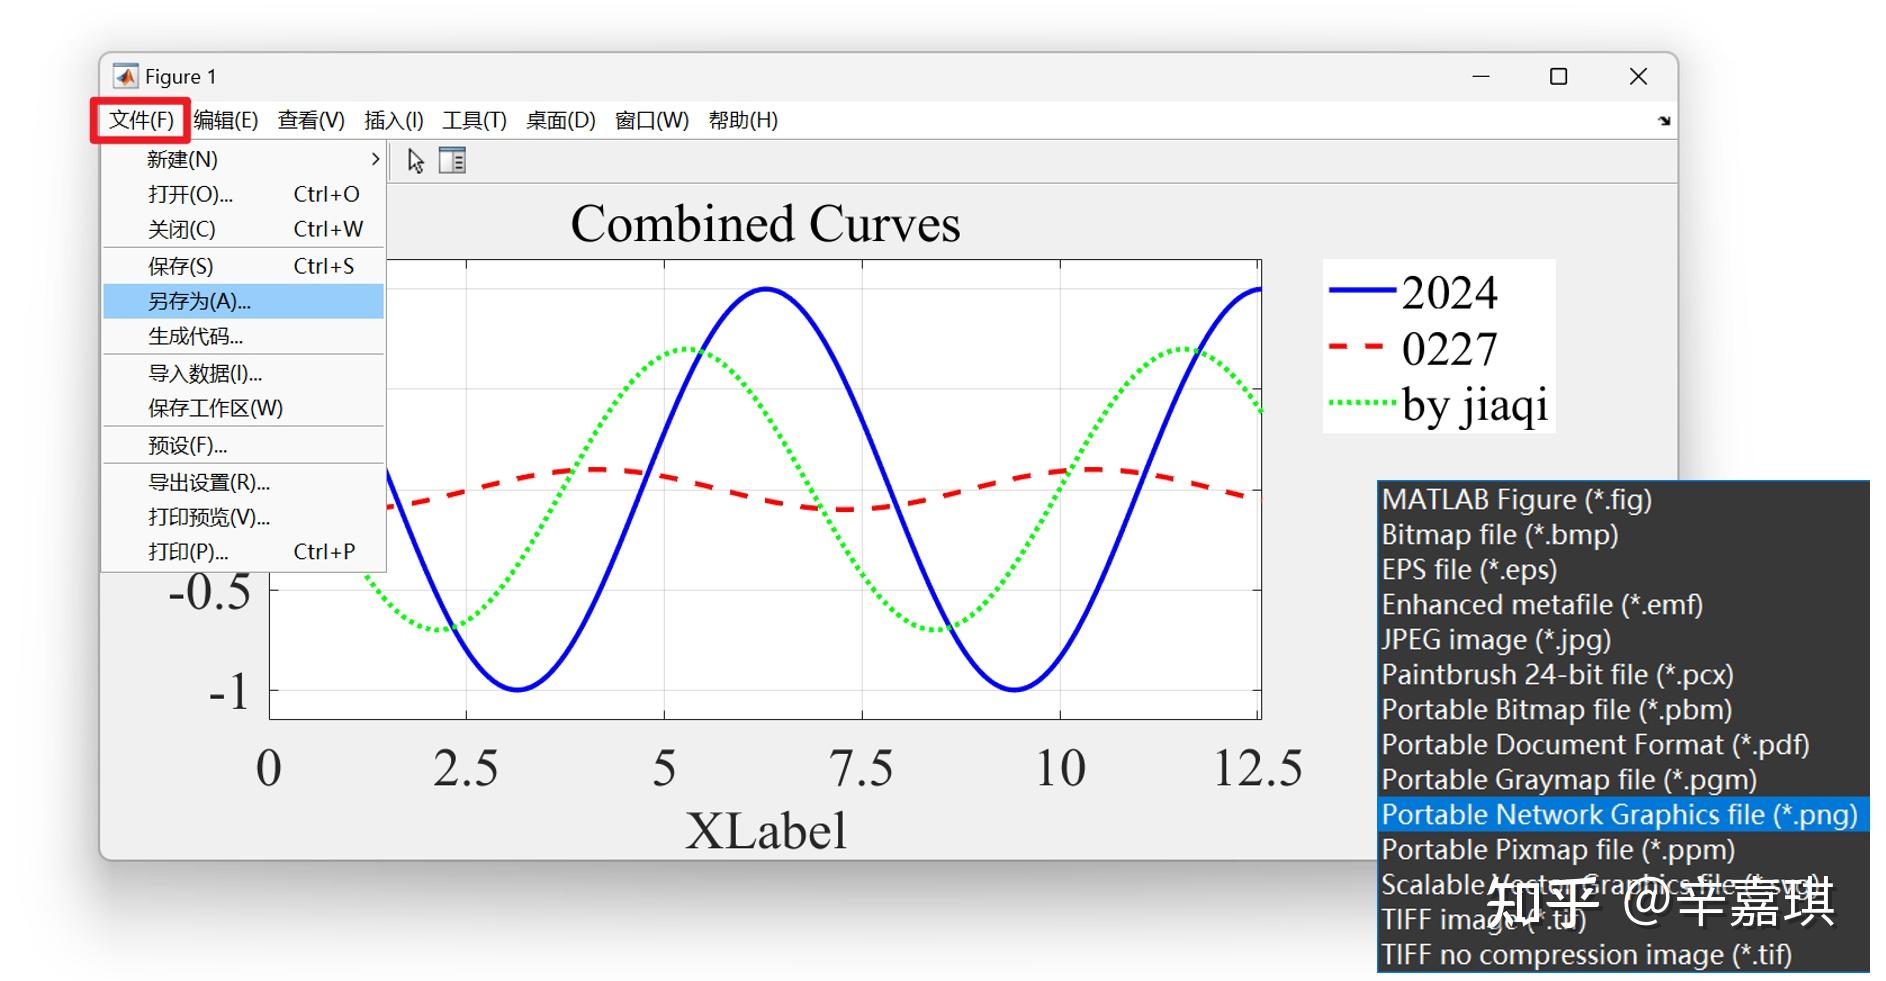Select the arrow pointer tool in toolbar
The width and height of the screenshot is (1886, 981).
point(416,160)
